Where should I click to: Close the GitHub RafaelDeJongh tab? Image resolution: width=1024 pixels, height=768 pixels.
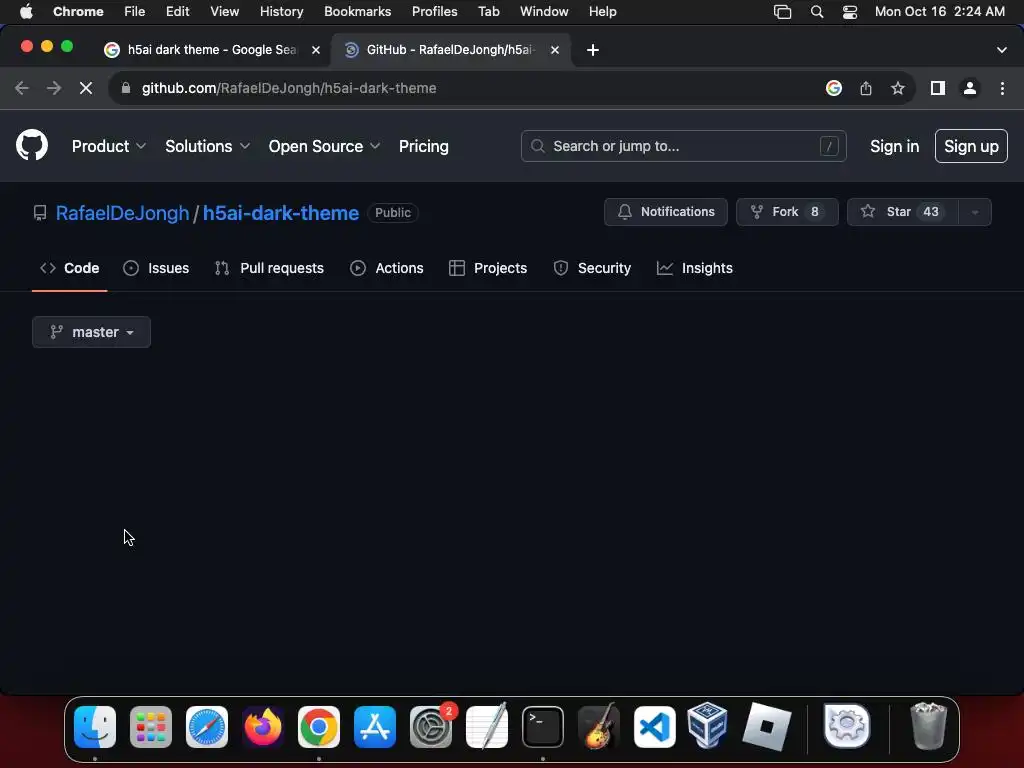pos(554,50)
